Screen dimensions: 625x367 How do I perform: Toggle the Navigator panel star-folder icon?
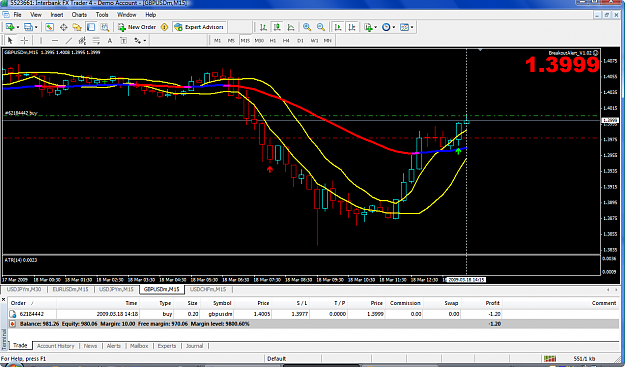click(77, 27)
